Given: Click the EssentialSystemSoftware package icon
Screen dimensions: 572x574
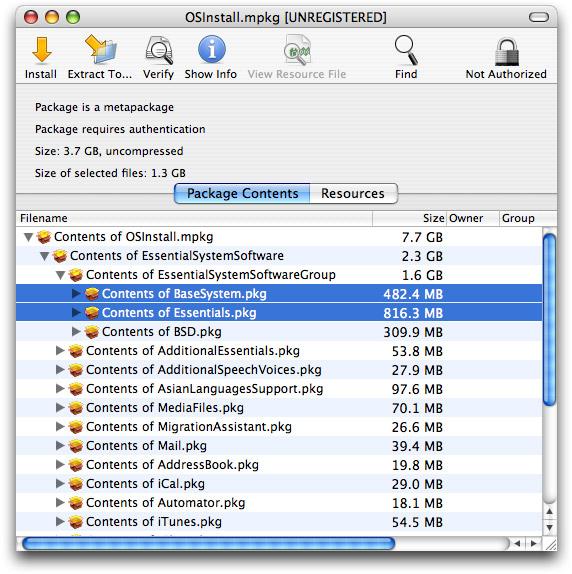Looking at the screenshot, I should (60, 256).
